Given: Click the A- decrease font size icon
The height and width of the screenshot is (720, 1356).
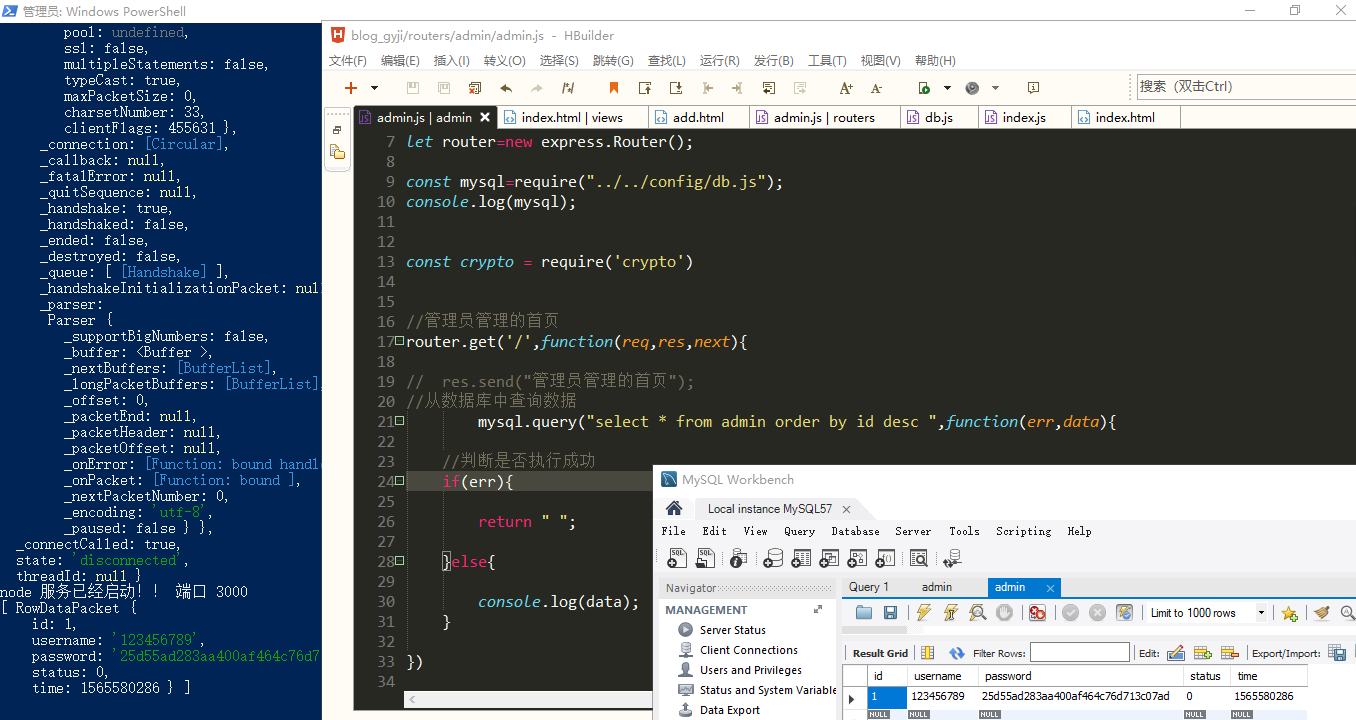Looking at the screenshot, I should 877,88.
